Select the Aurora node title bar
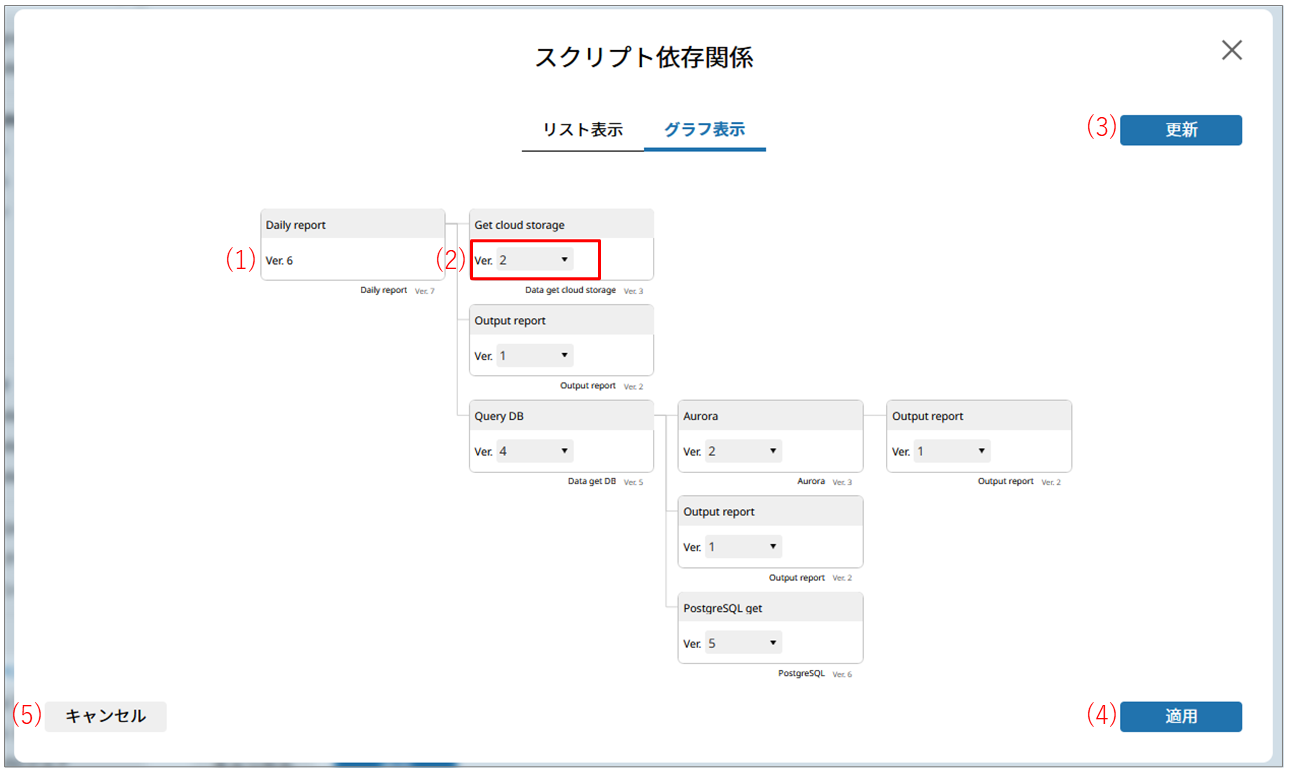The image size is (1289, 775). pyautogui.click(x=770, y=416)
